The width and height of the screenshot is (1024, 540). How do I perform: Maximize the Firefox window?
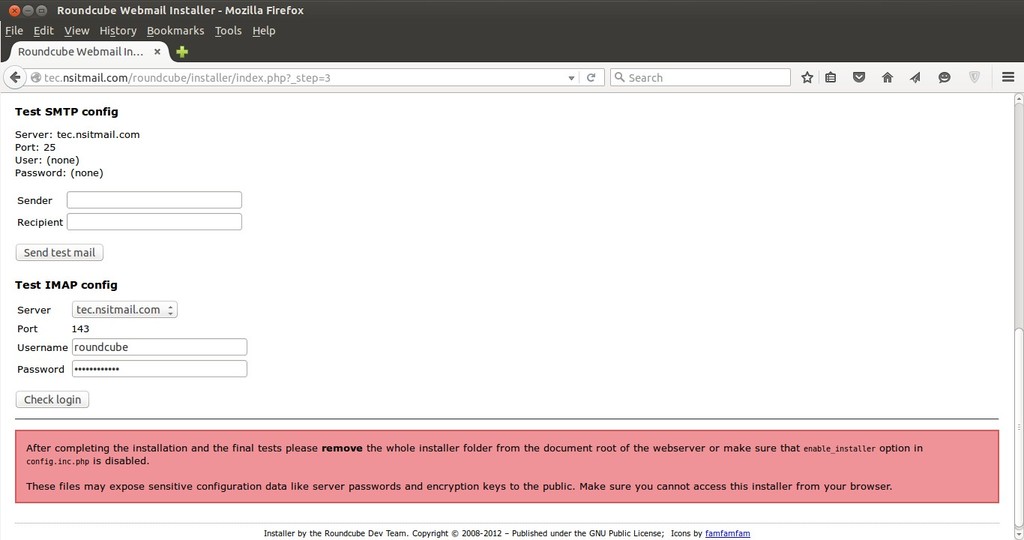pos(42,10)
